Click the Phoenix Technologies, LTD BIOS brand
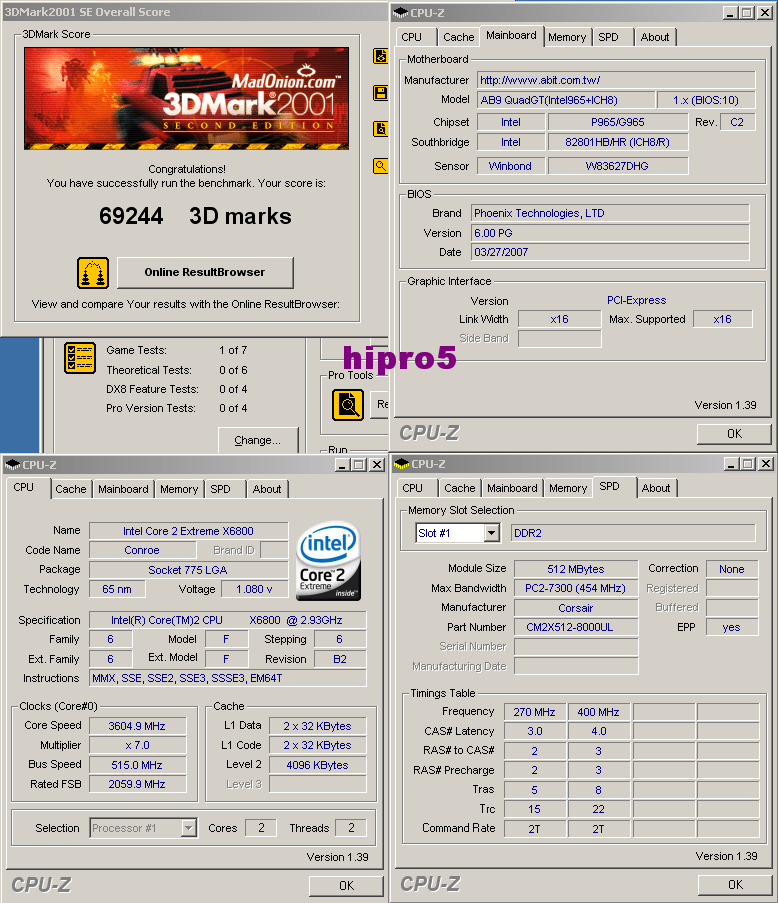The image size is (778, 903). (x=610, y=214)
